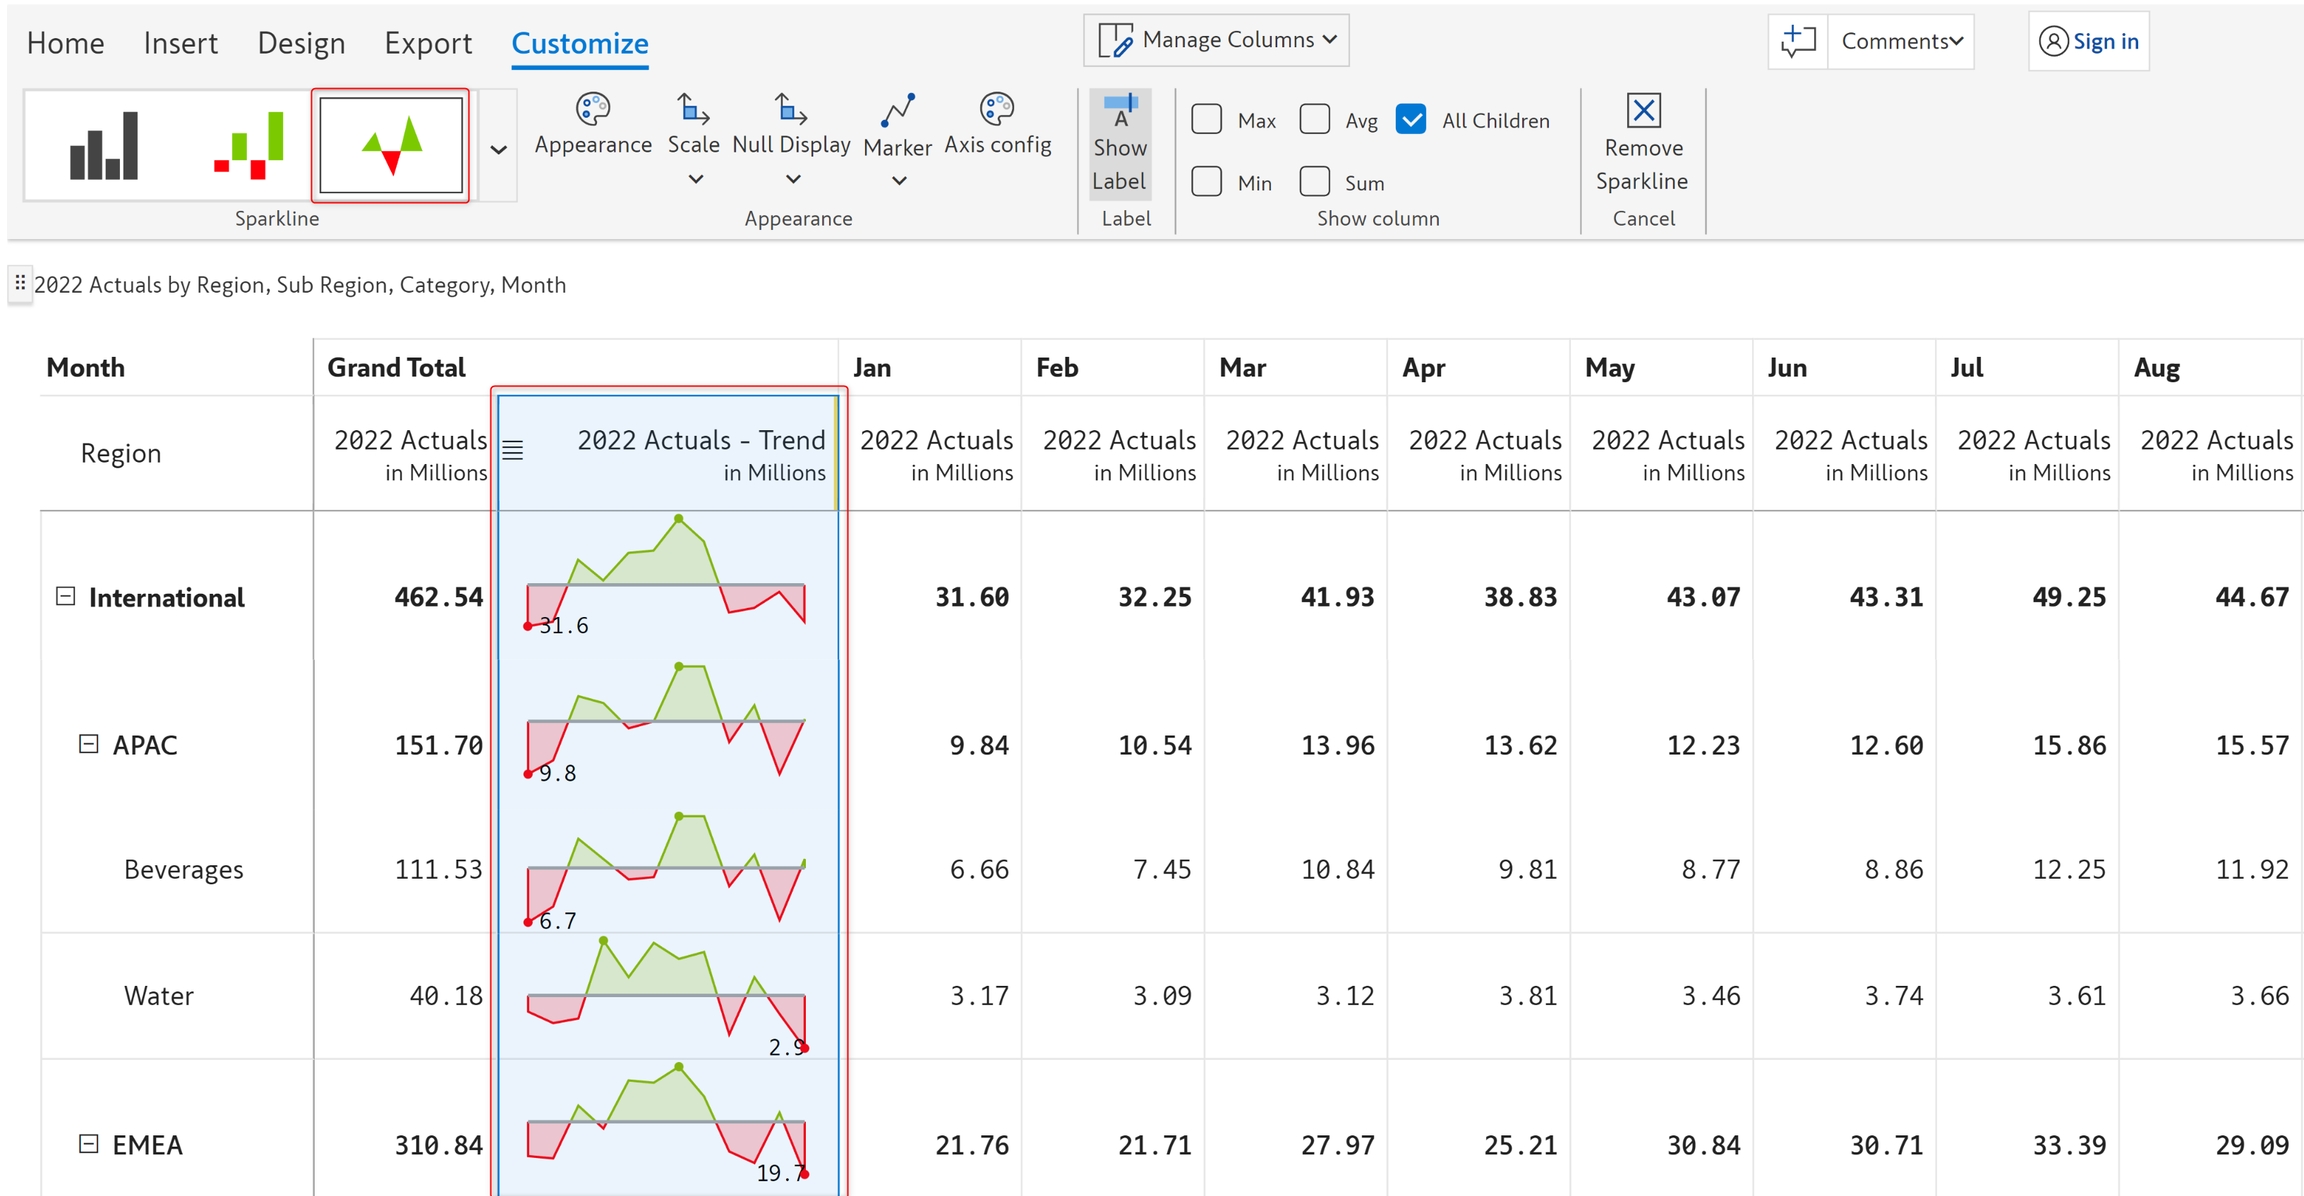Click the add comment icon

tap(1797, 41)
